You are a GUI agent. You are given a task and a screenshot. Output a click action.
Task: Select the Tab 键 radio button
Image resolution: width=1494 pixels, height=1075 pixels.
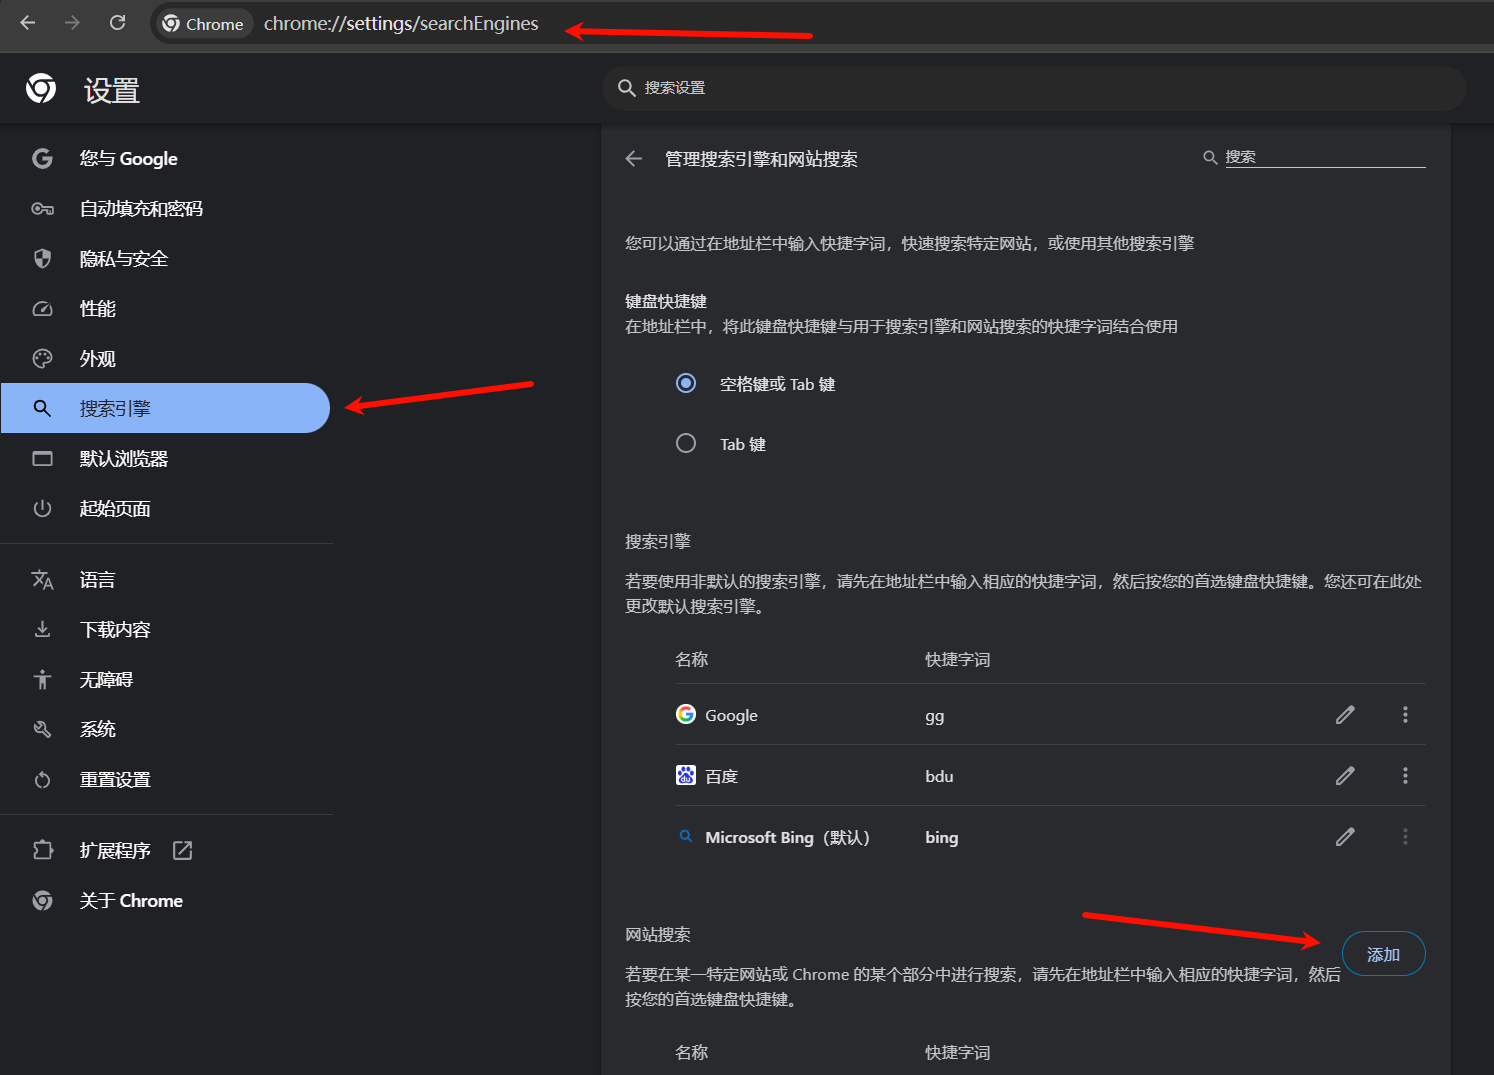point(686,443)
